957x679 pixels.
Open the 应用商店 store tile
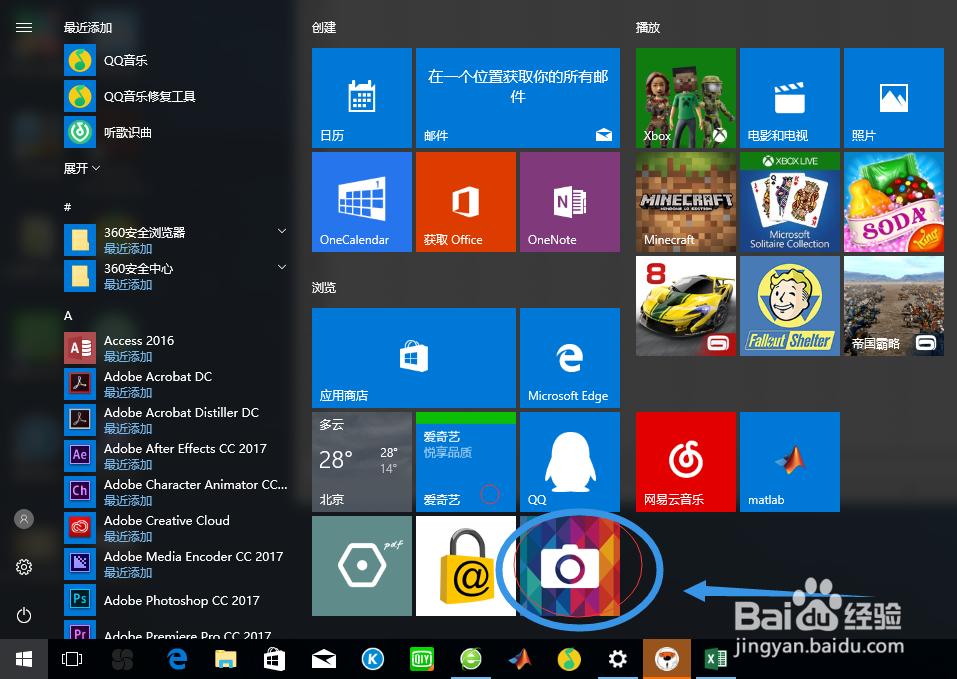pyautogui.click(x=414, y=357)
